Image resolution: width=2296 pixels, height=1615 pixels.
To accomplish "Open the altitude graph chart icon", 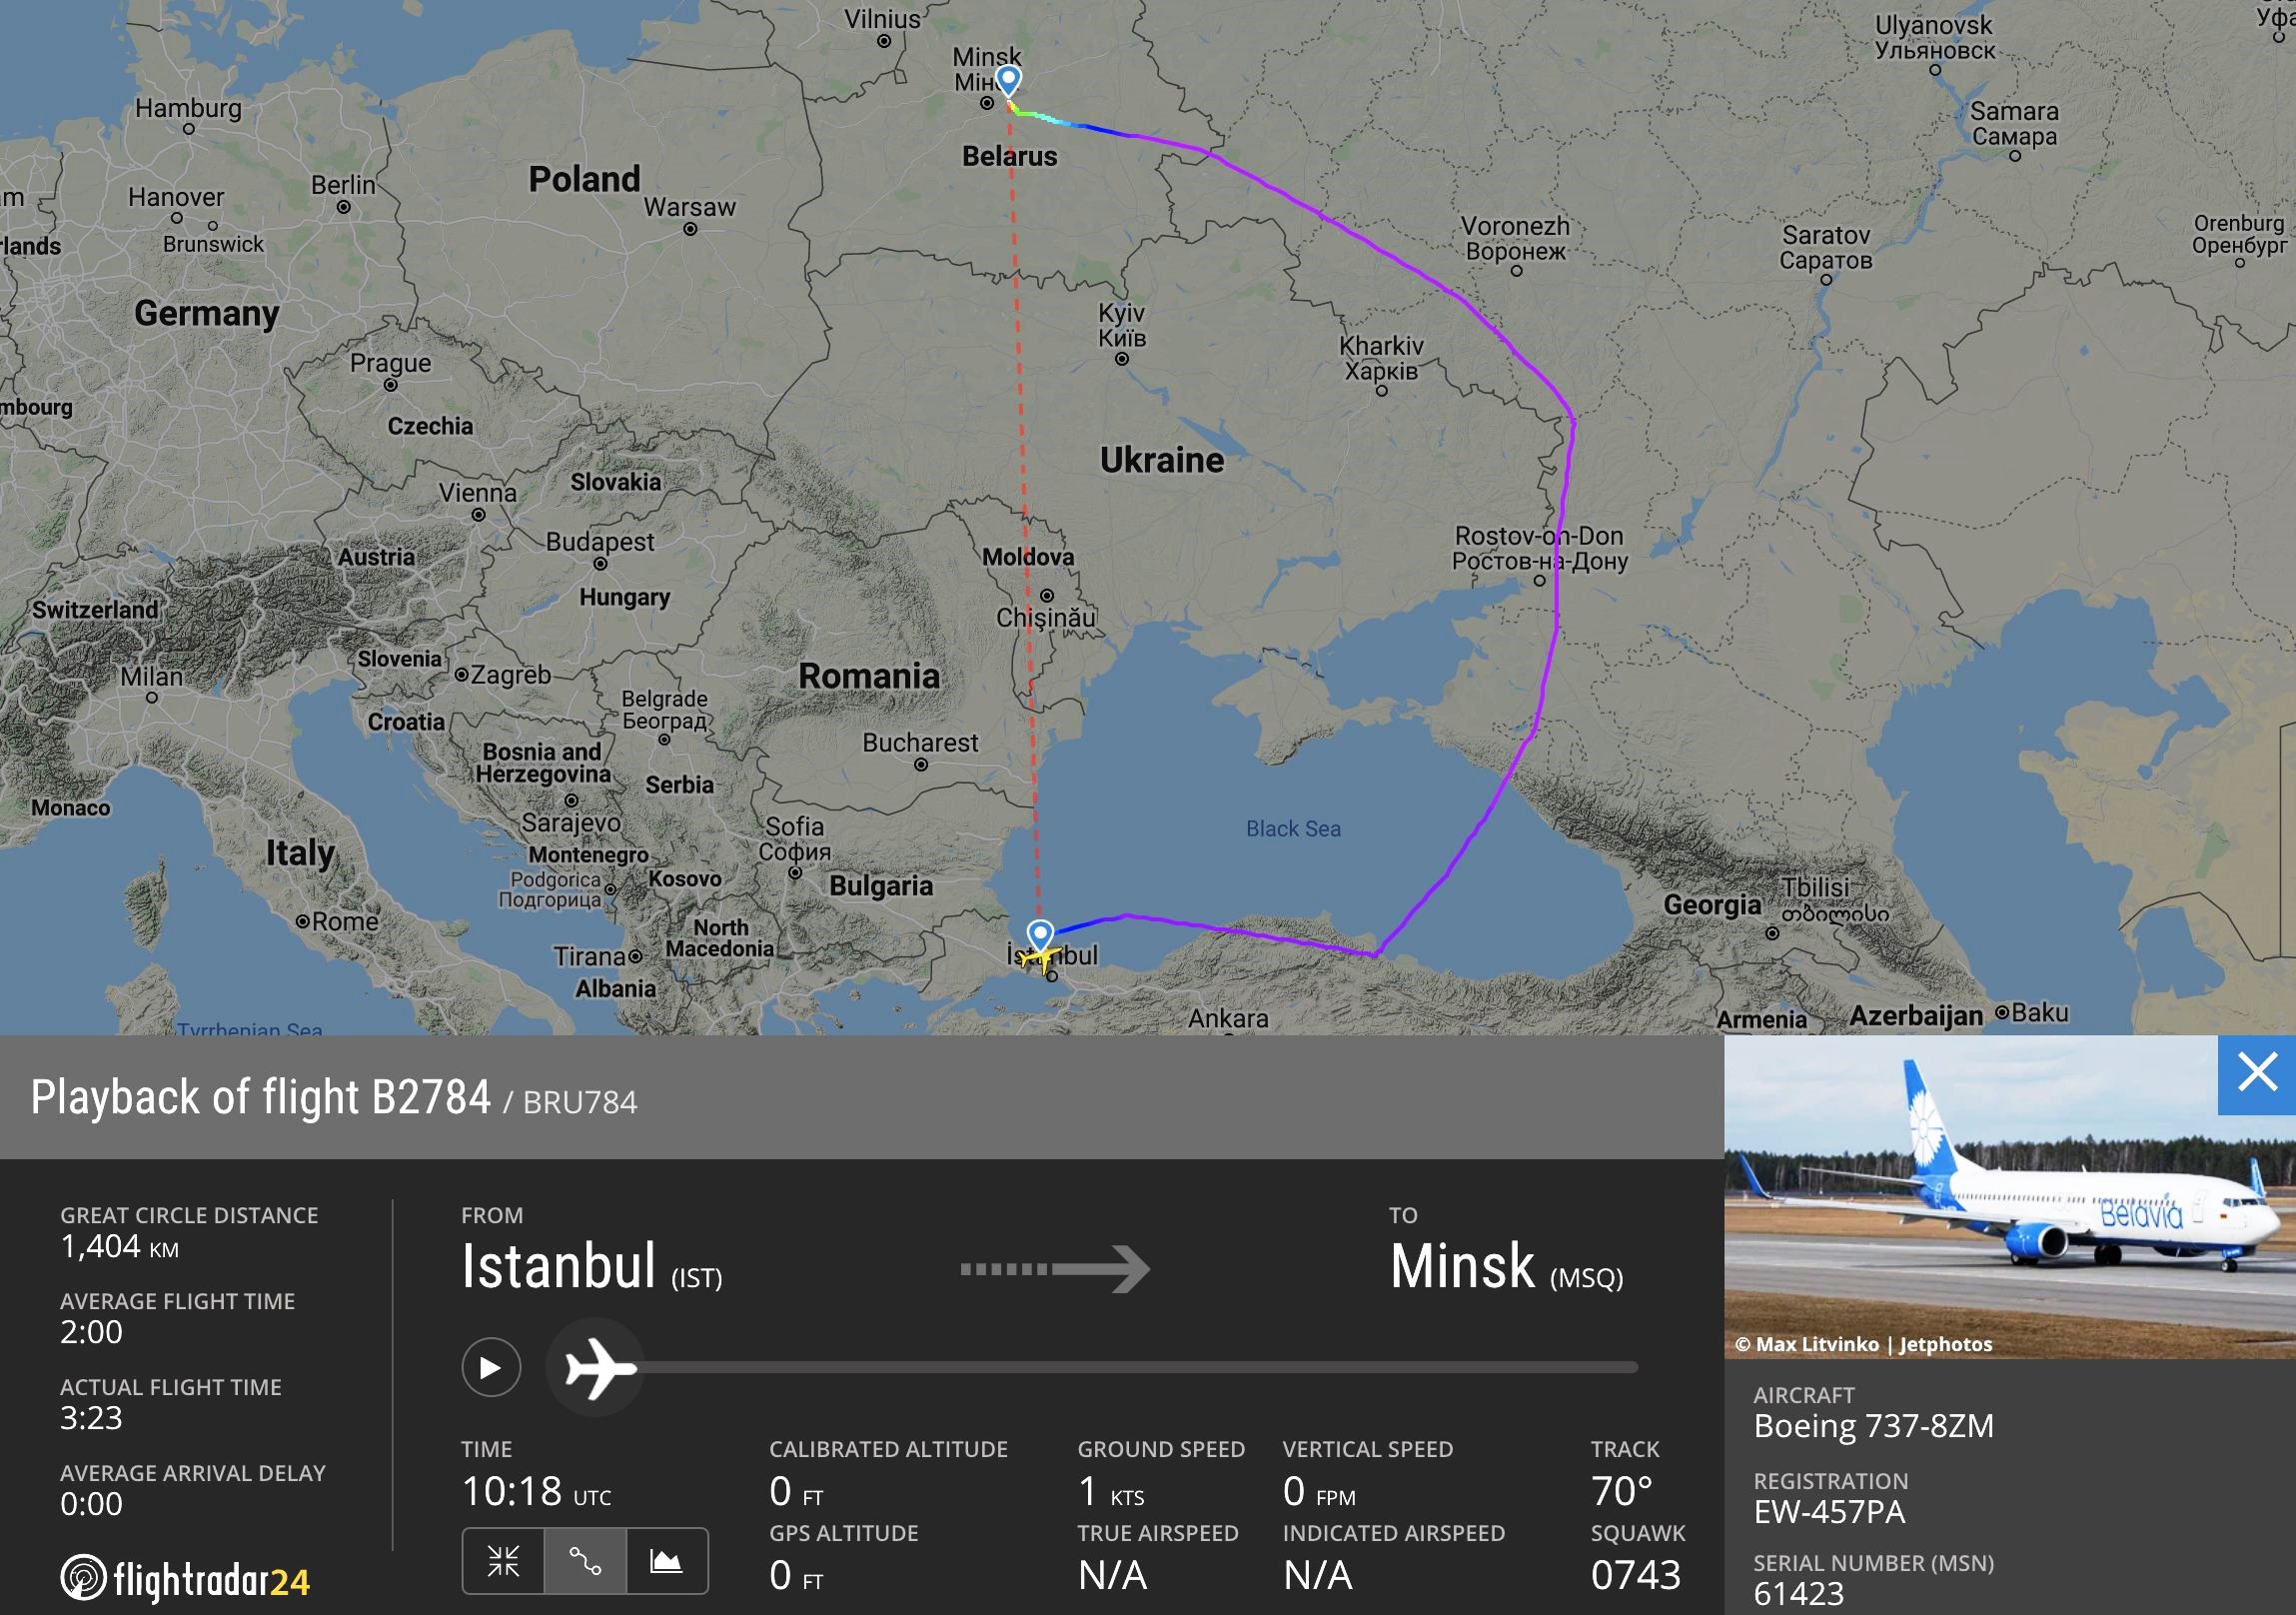I will (666, 1560).
